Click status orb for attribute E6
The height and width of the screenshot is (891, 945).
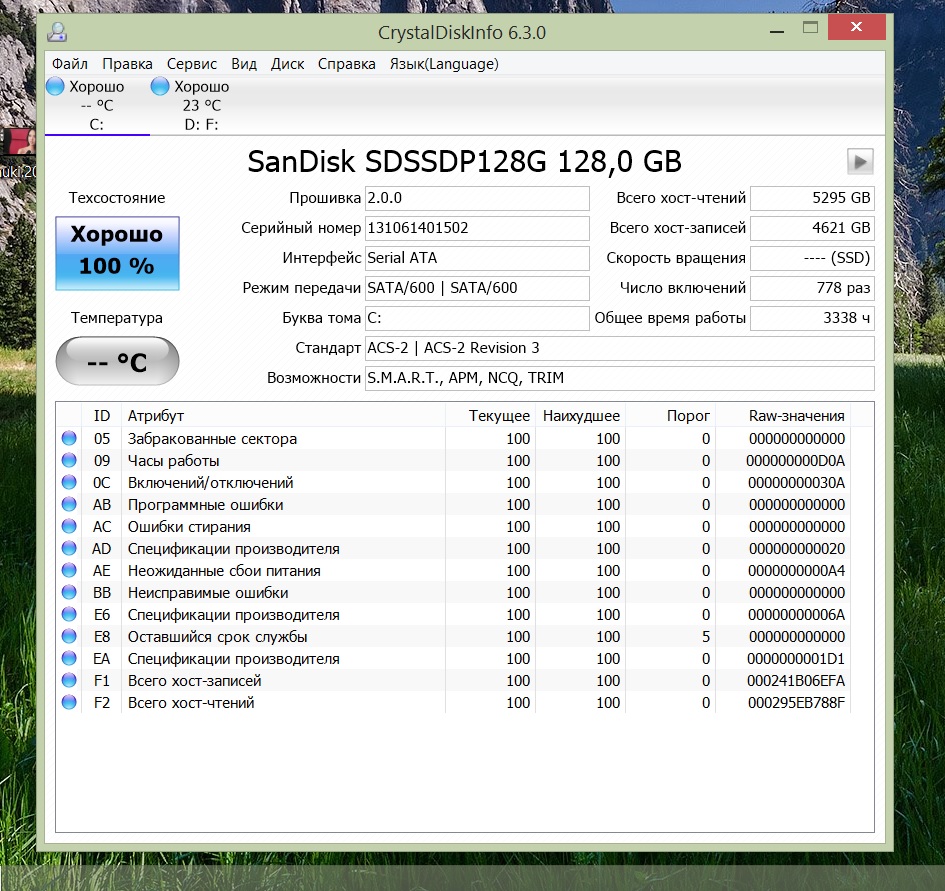(69, 614)
